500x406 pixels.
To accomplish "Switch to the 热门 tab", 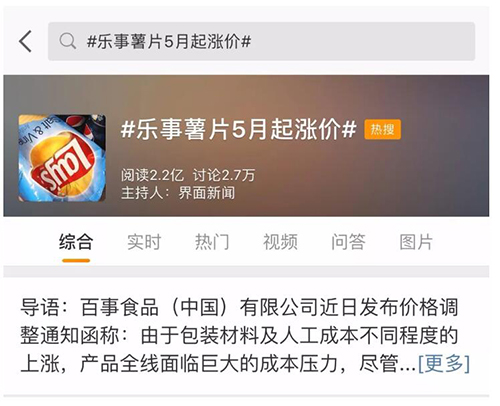I will click(x=212, y=242).
